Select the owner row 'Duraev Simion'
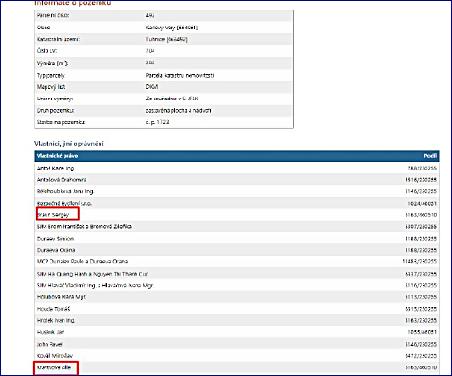452x376 pixels. (x=237, y=239)
